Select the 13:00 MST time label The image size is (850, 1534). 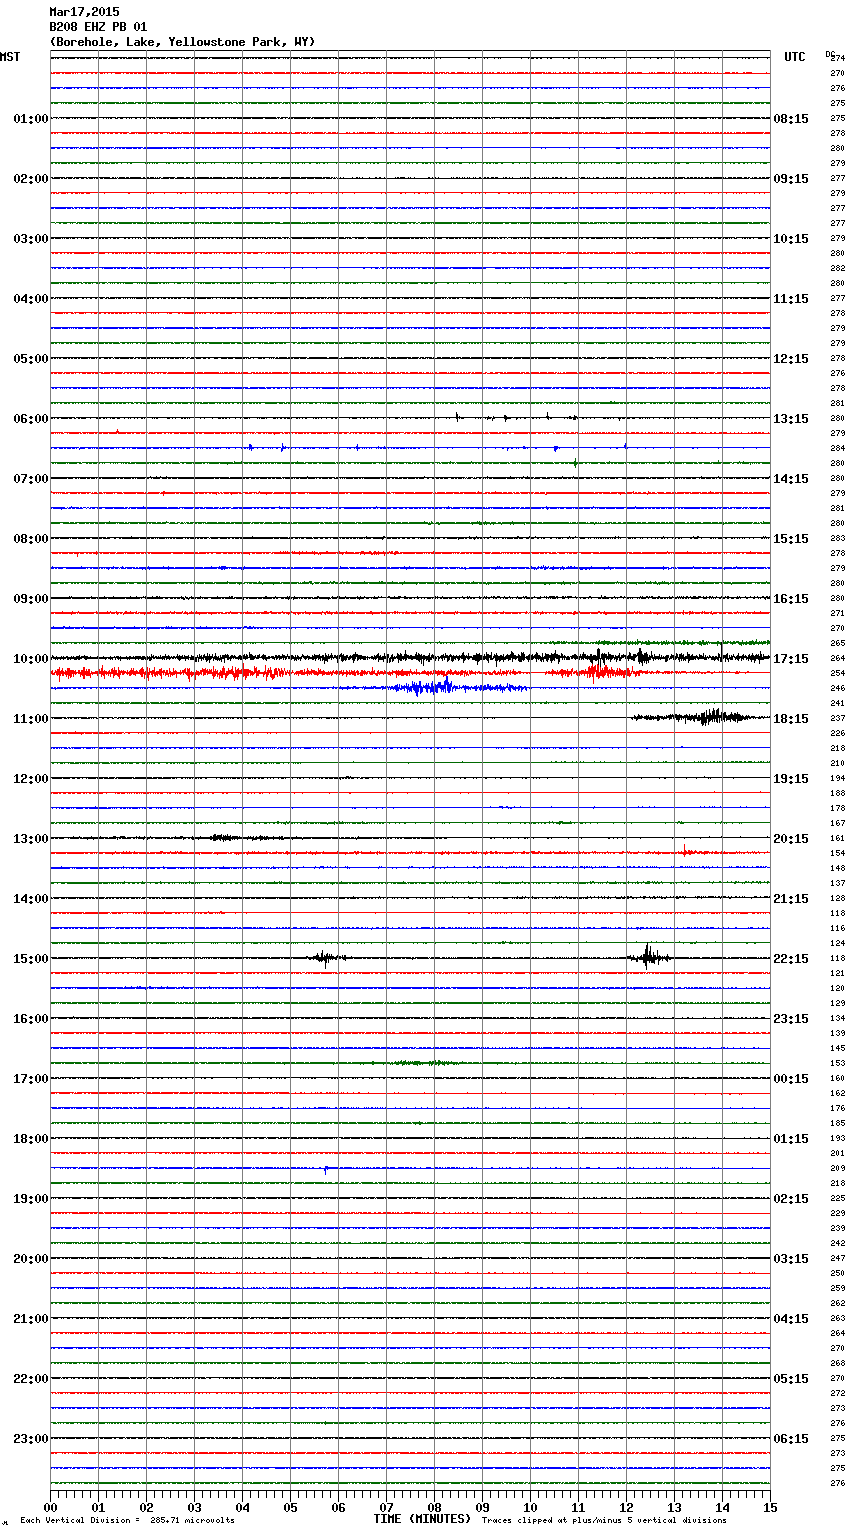point(30,839)
